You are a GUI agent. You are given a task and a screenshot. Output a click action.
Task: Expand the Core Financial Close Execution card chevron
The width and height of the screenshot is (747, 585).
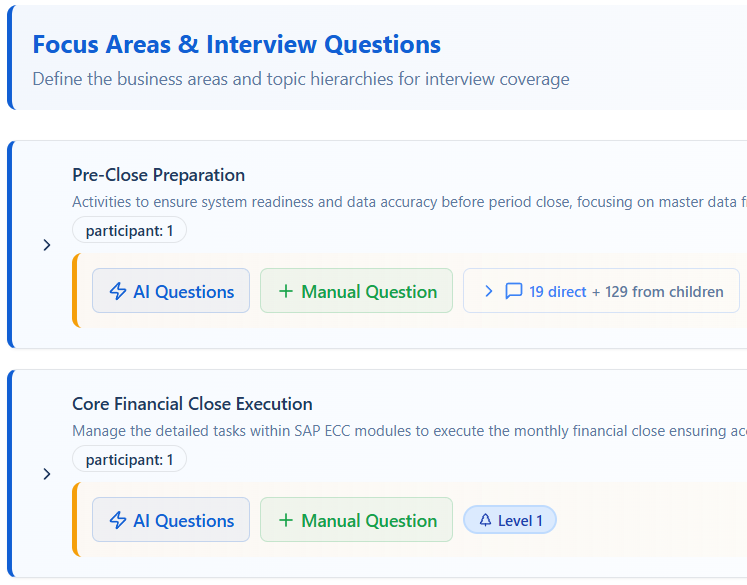pos(46,474)
